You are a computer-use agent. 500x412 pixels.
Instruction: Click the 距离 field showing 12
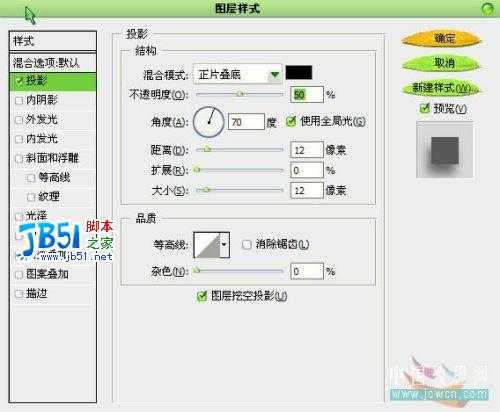(307, 150)
